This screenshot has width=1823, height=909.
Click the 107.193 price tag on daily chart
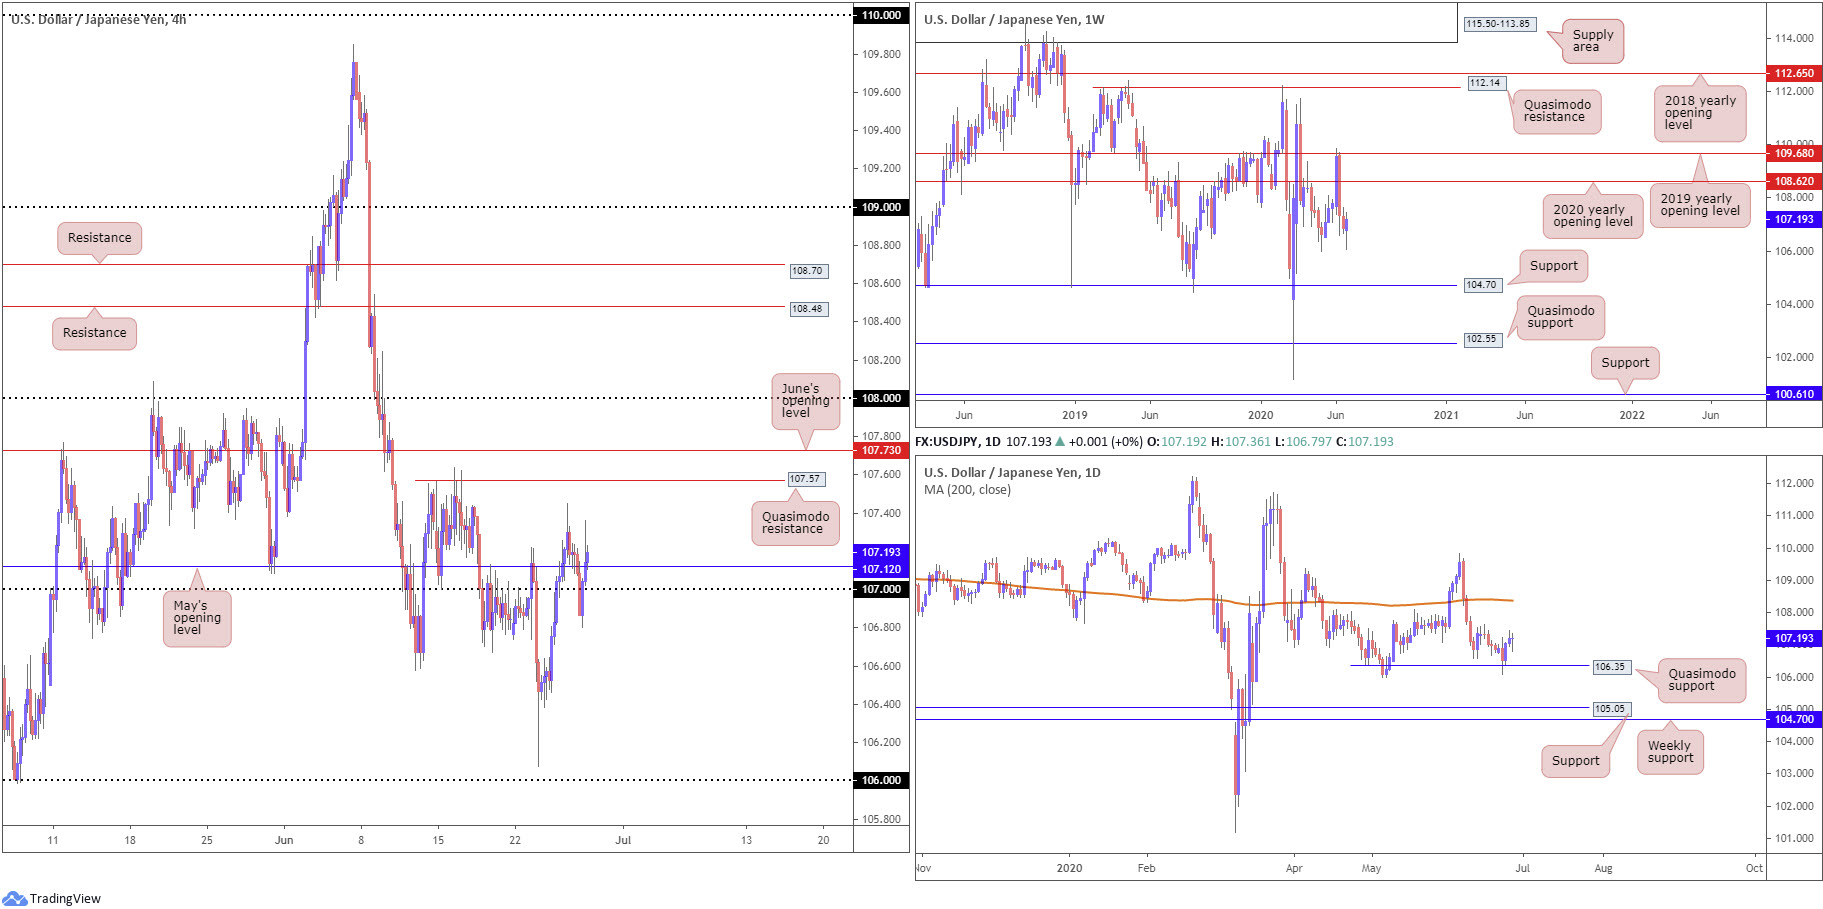click(1794, 638)
